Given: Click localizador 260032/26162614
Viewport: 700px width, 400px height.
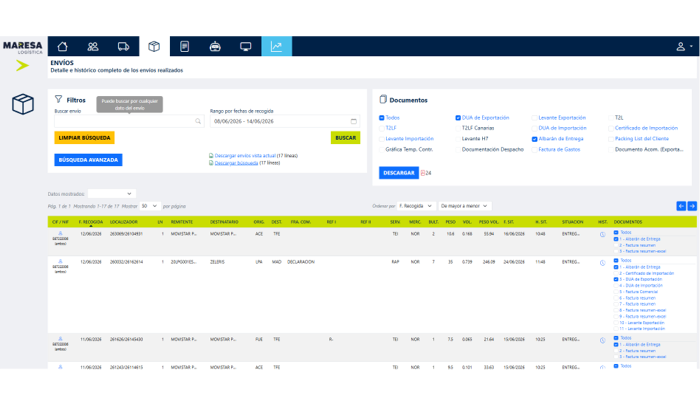Looking at the screenshot, I should (126, 262).
